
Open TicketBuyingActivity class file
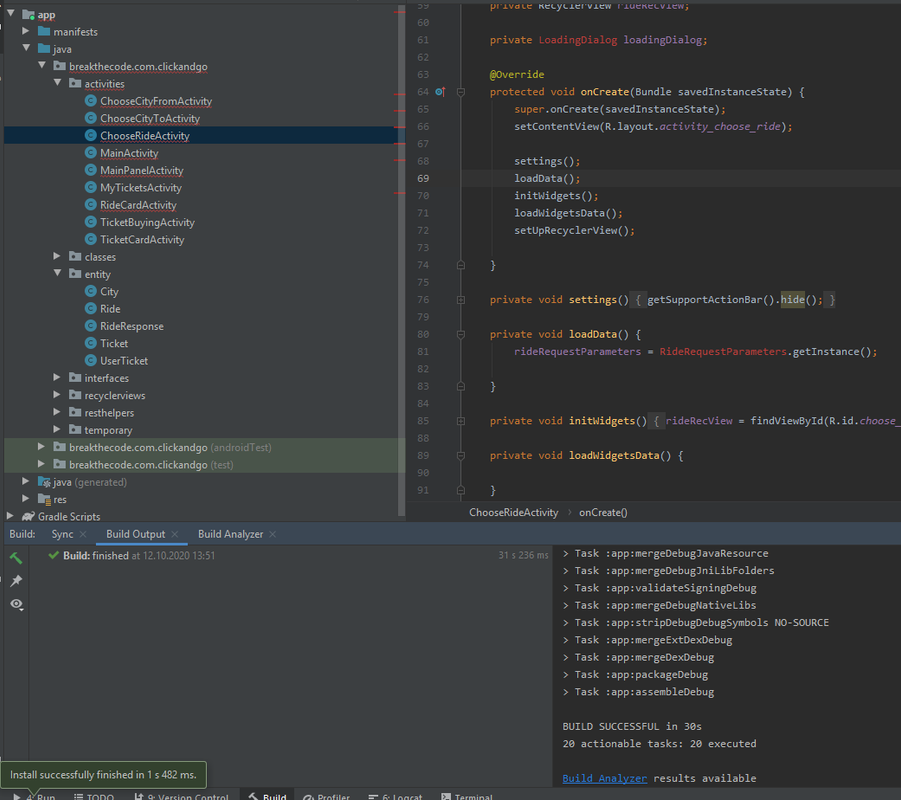pos(147,222)
